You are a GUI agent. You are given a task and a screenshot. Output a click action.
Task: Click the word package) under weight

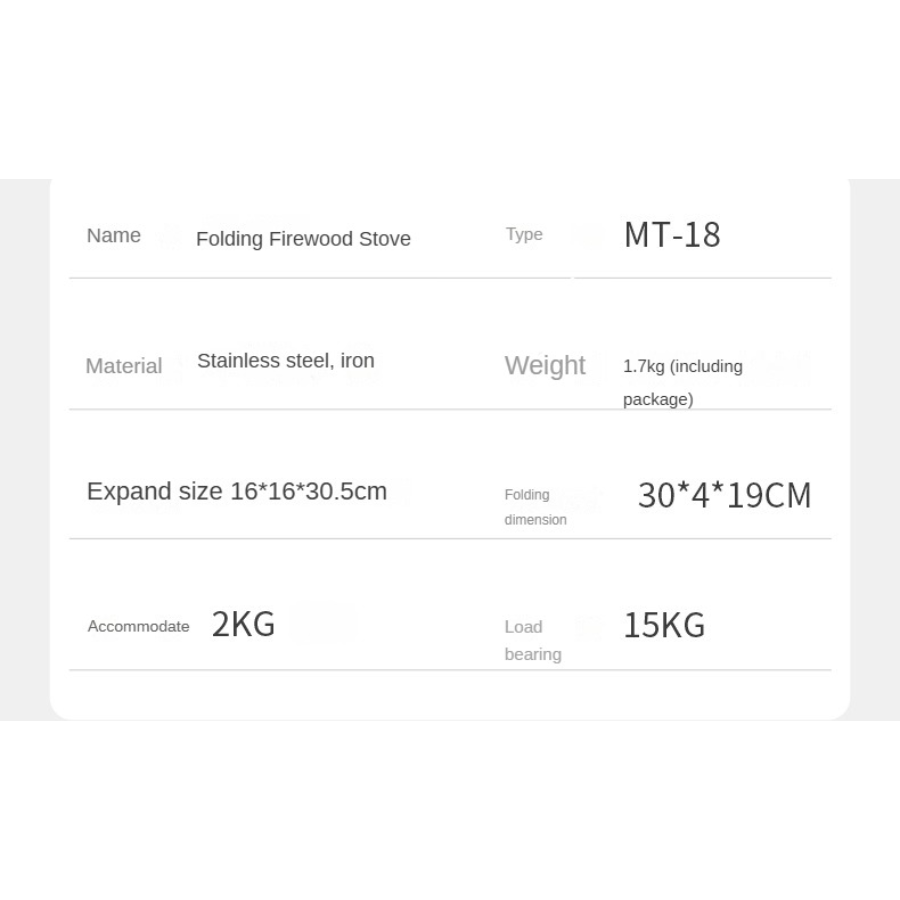click(x=657, y=400)
